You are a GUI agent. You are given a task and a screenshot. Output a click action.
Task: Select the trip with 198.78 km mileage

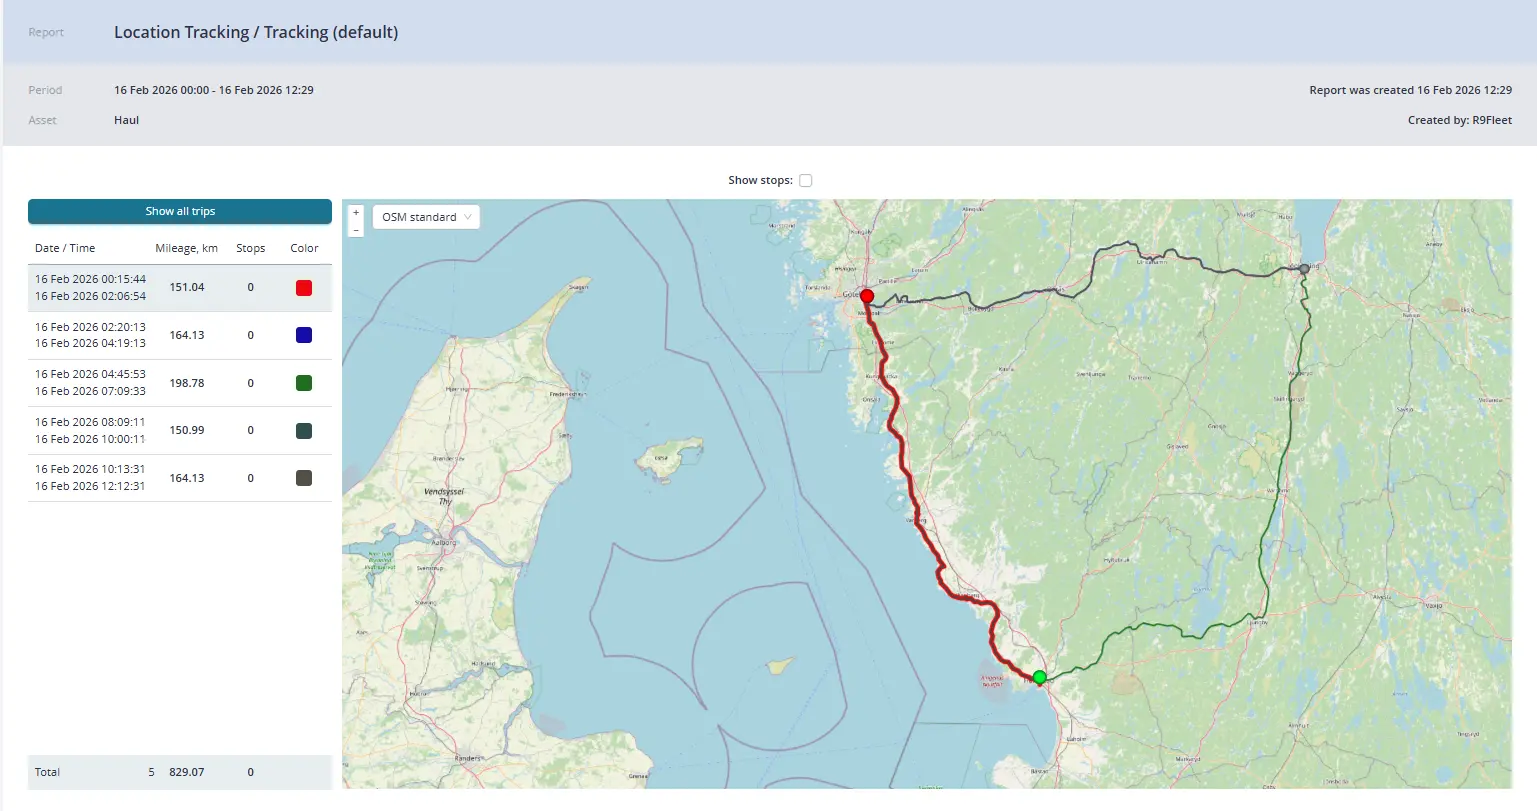coord(186,383)
